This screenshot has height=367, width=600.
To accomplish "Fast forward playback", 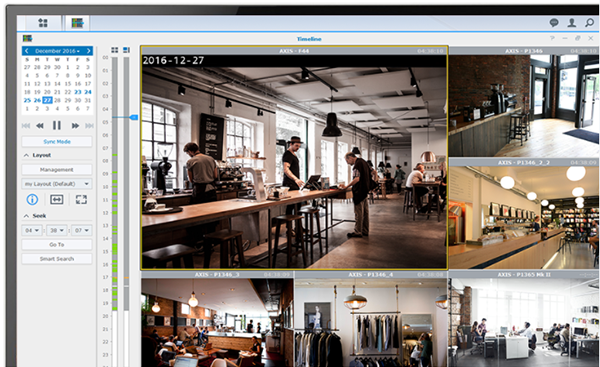I will [75, 126].
